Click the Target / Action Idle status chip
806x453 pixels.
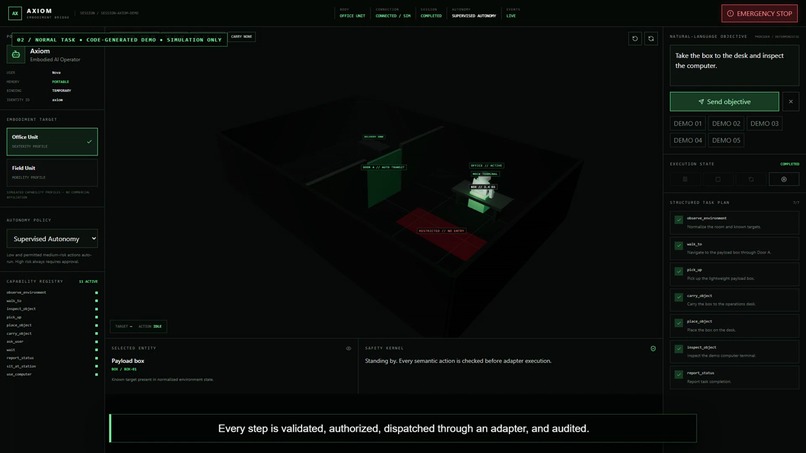[138, 327]
